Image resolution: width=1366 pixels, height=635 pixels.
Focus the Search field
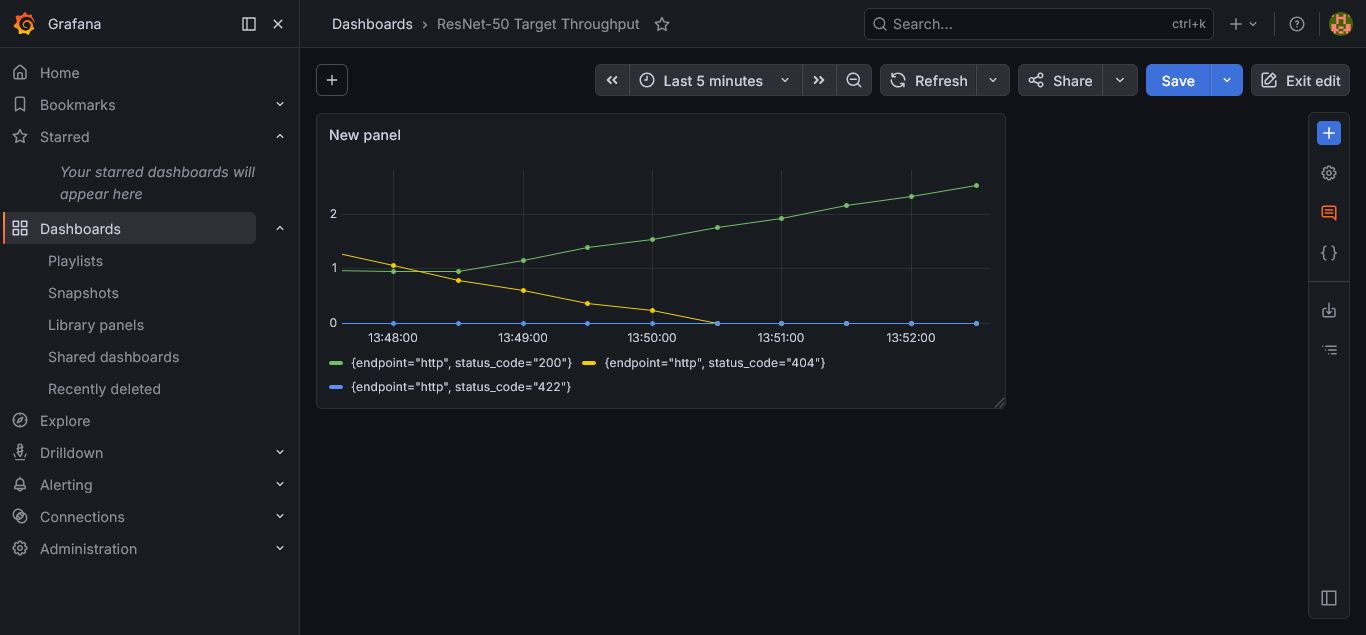[x=1039, y=24]
